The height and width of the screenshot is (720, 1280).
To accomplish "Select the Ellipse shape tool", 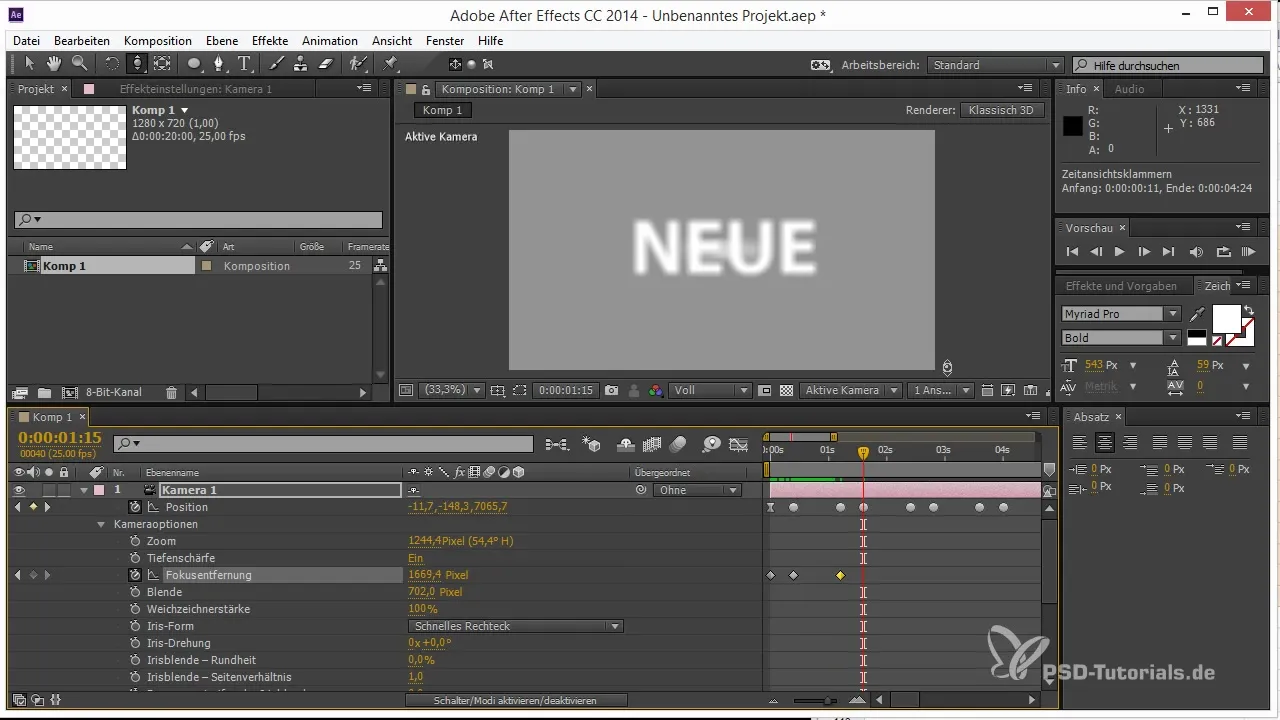I will [194, 64].
